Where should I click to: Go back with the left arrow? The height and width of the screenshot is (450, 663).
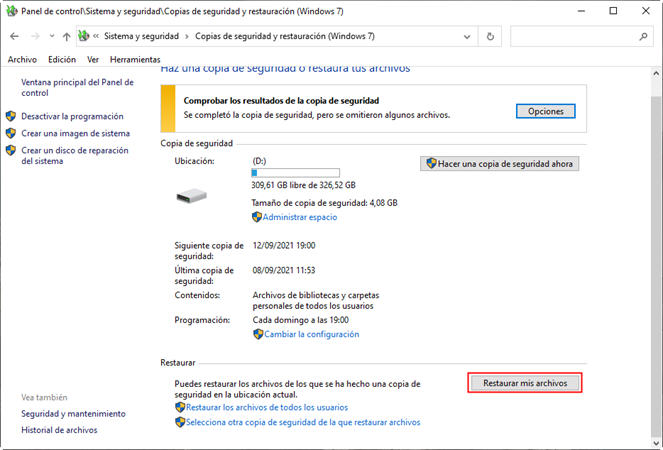[14, 37]
